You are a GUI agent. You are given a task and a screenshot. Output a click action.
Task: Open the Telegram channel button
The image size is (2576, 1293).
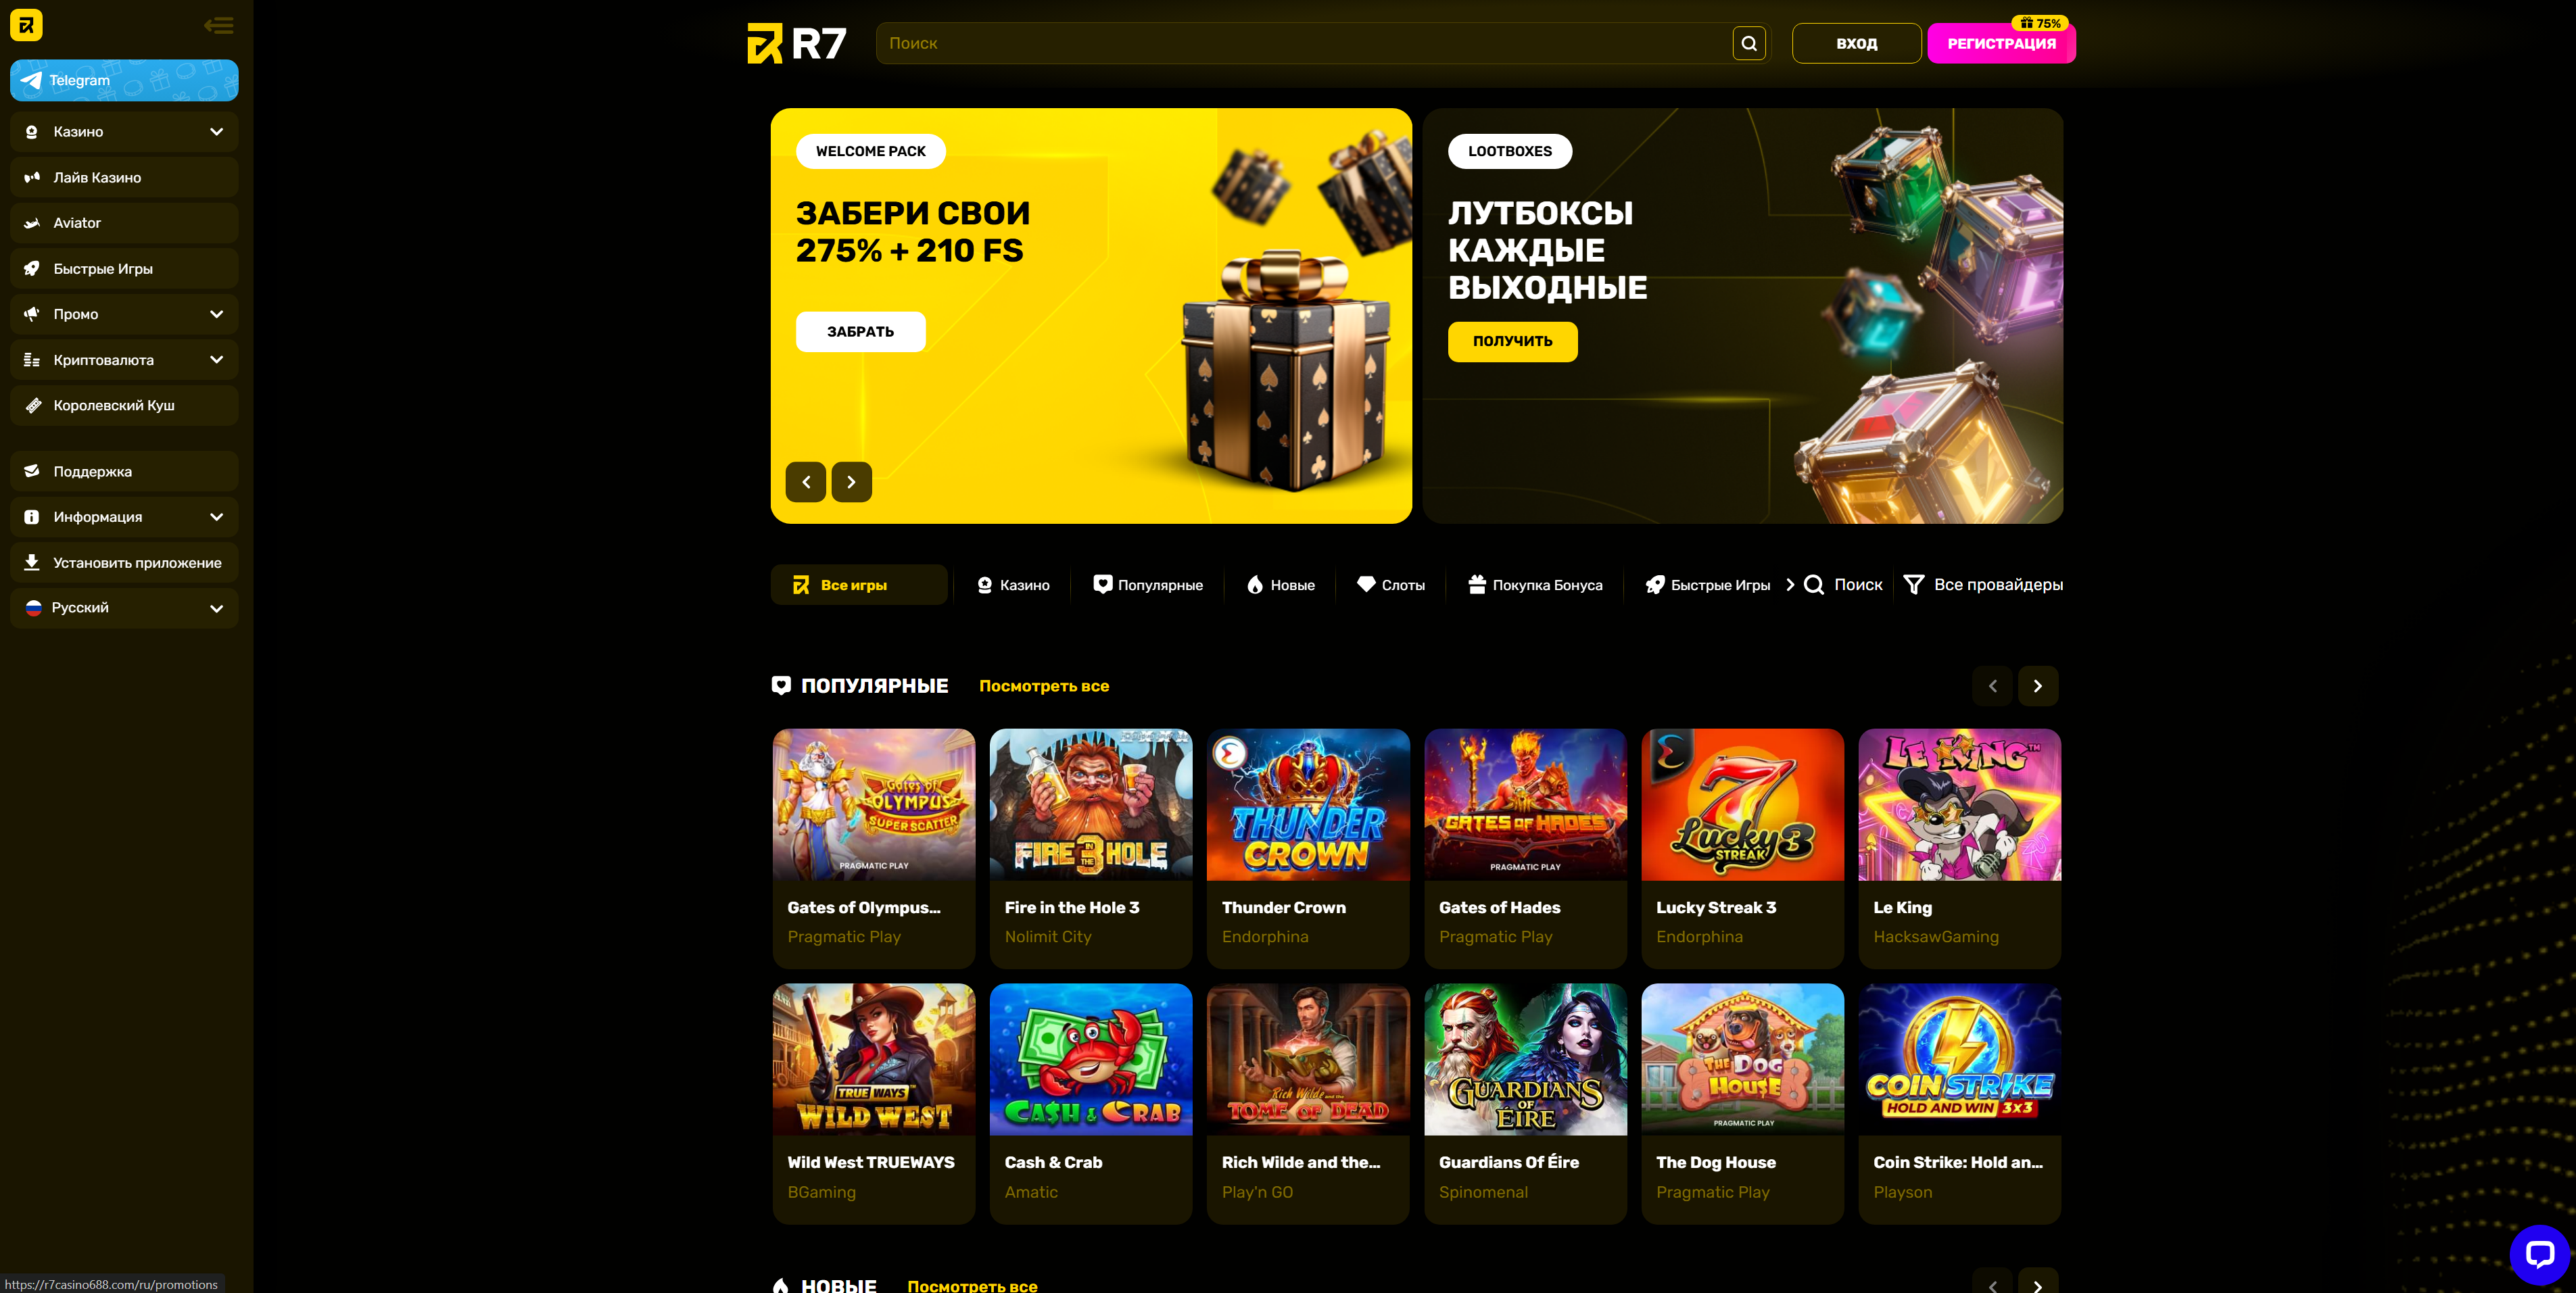(x=124, y=80)
